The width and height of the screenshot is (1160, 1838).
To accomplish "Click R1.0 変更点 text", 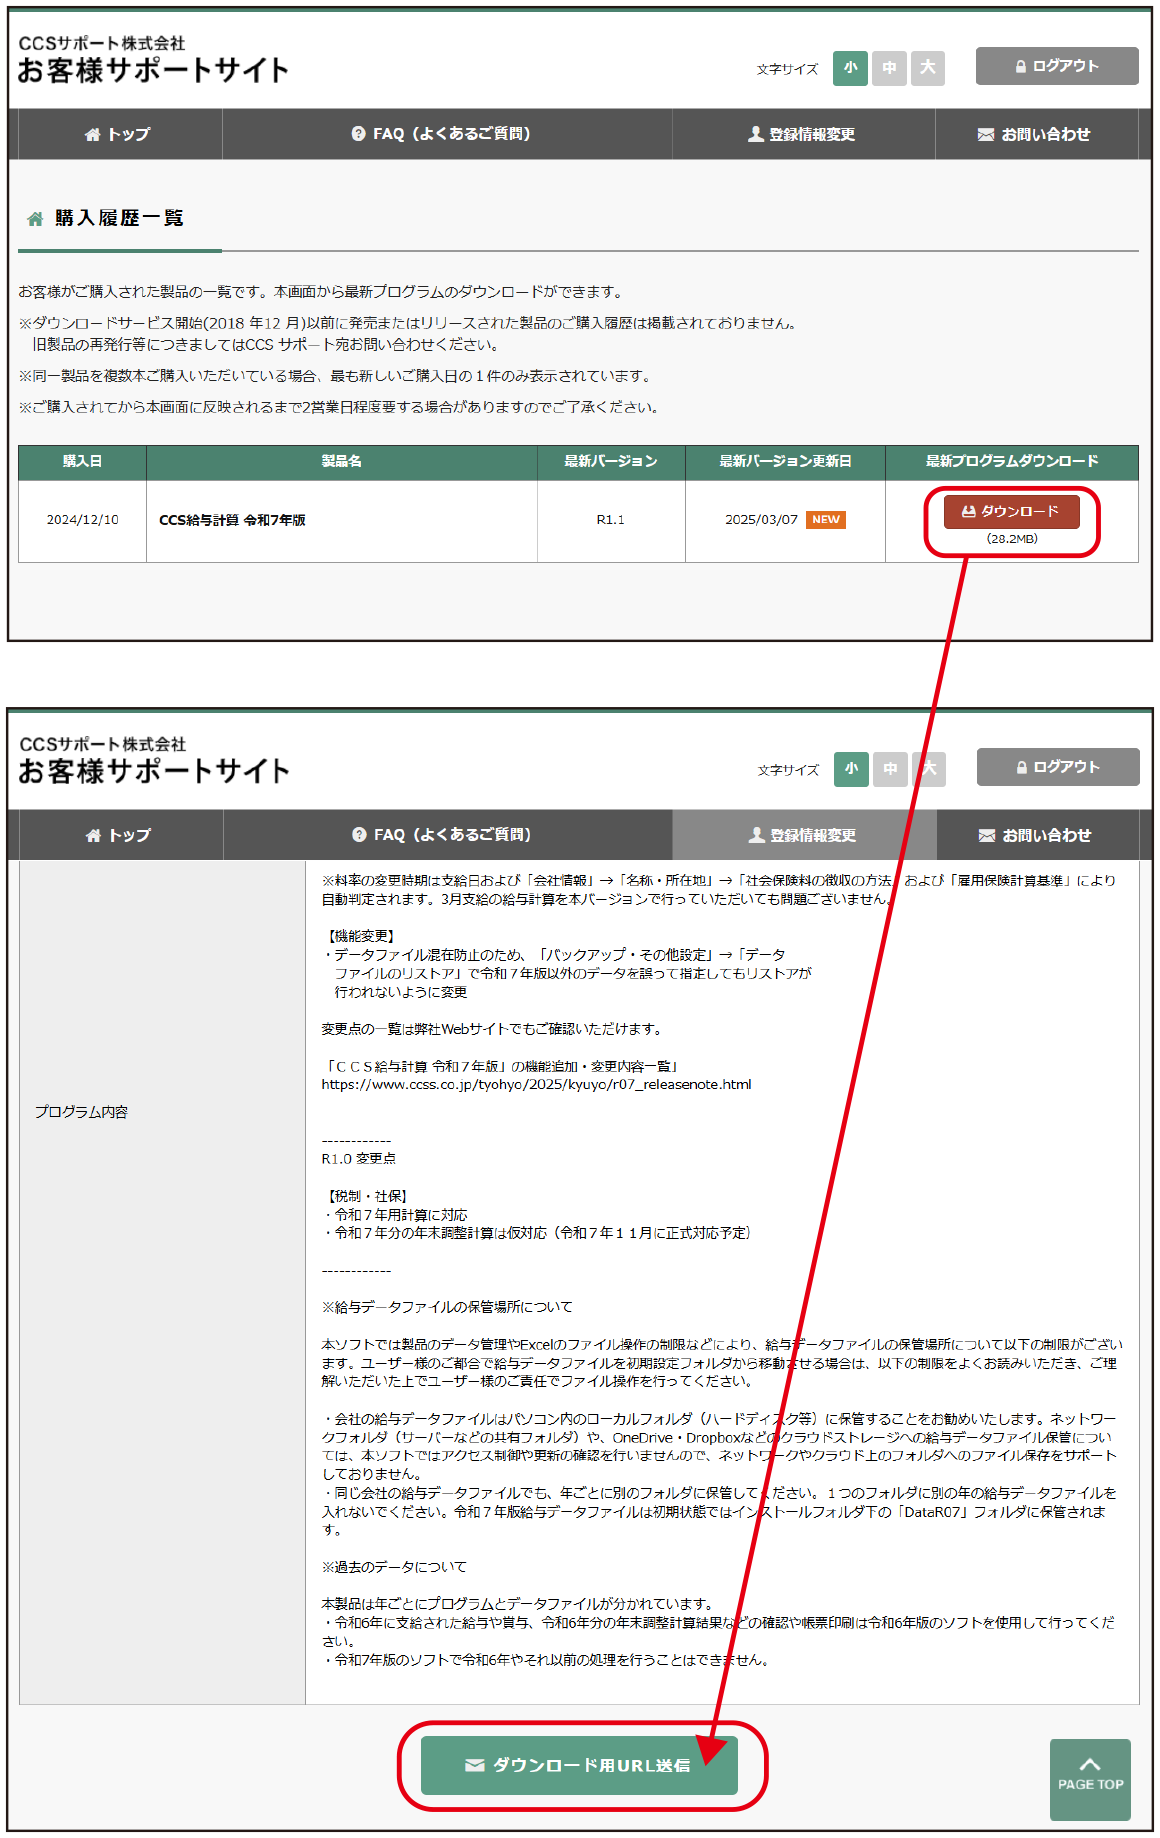I will tap(358, 1158).
